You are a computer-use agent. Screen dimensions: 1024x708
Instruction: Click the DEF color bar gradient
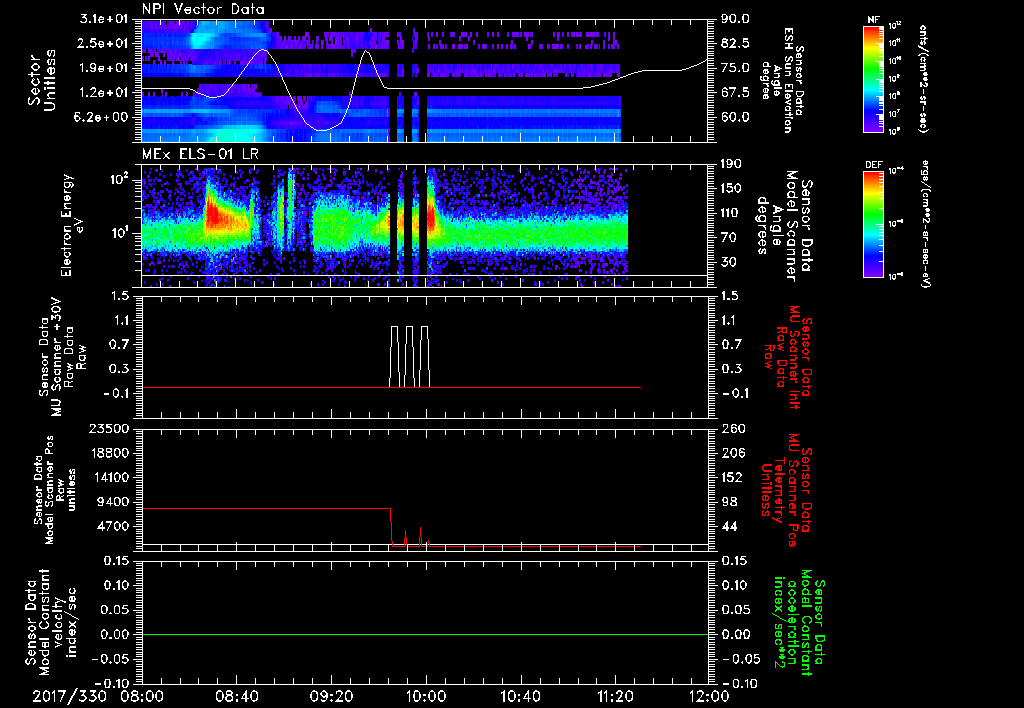coord(874,223)
